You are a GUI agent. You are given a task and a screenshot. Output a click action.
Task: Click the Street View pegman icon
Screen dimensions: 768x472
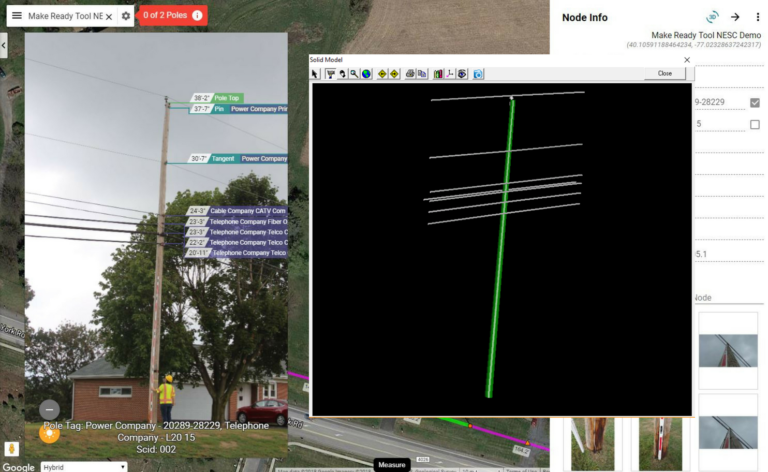click(x=11, y=448)
